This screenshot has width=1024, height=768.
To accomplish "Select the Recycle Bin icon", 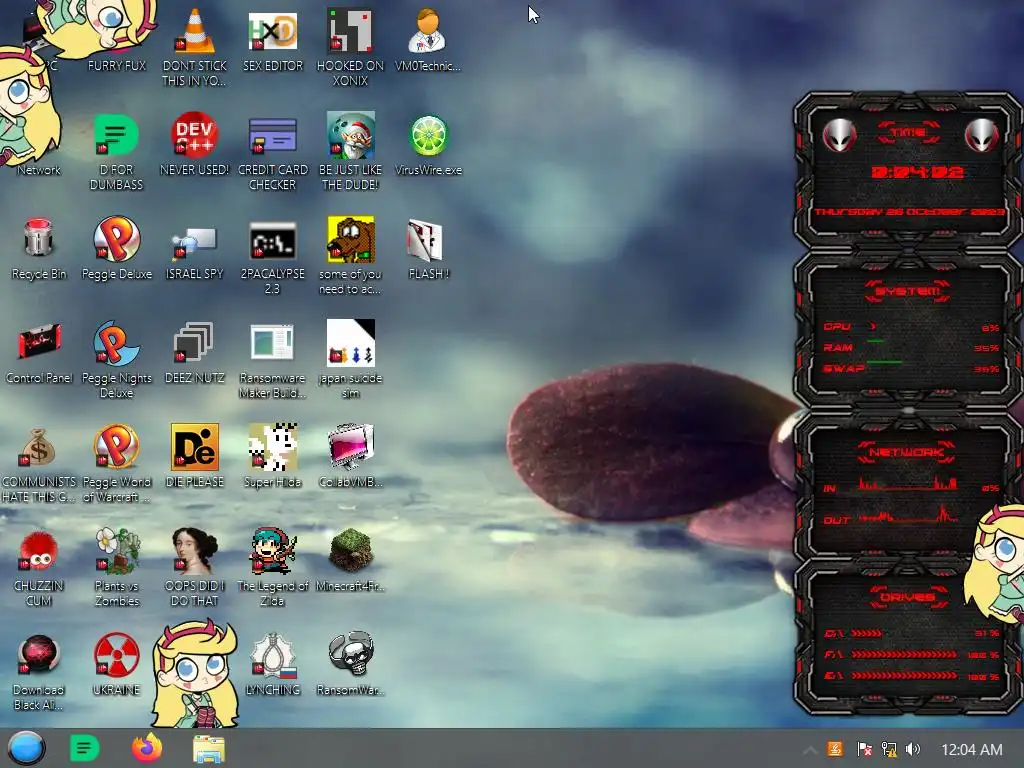I will point(39,248).
